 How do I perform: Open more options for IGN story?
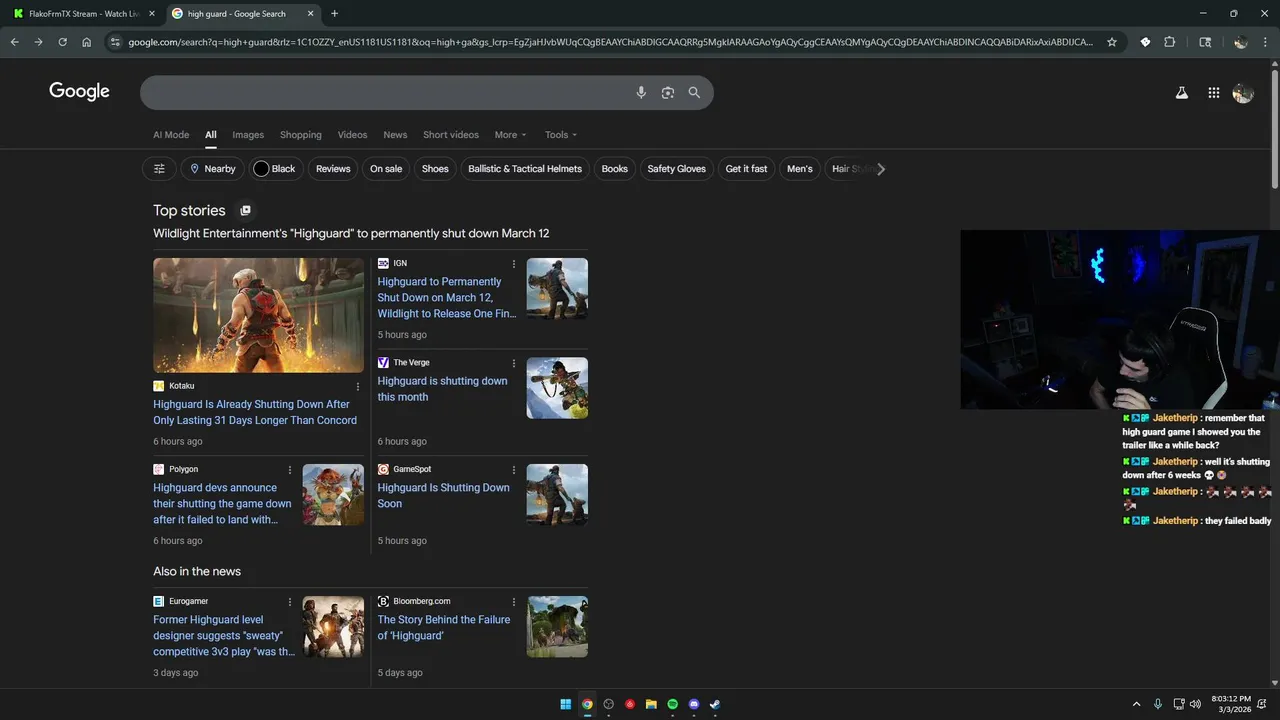(x=514, y=264)
